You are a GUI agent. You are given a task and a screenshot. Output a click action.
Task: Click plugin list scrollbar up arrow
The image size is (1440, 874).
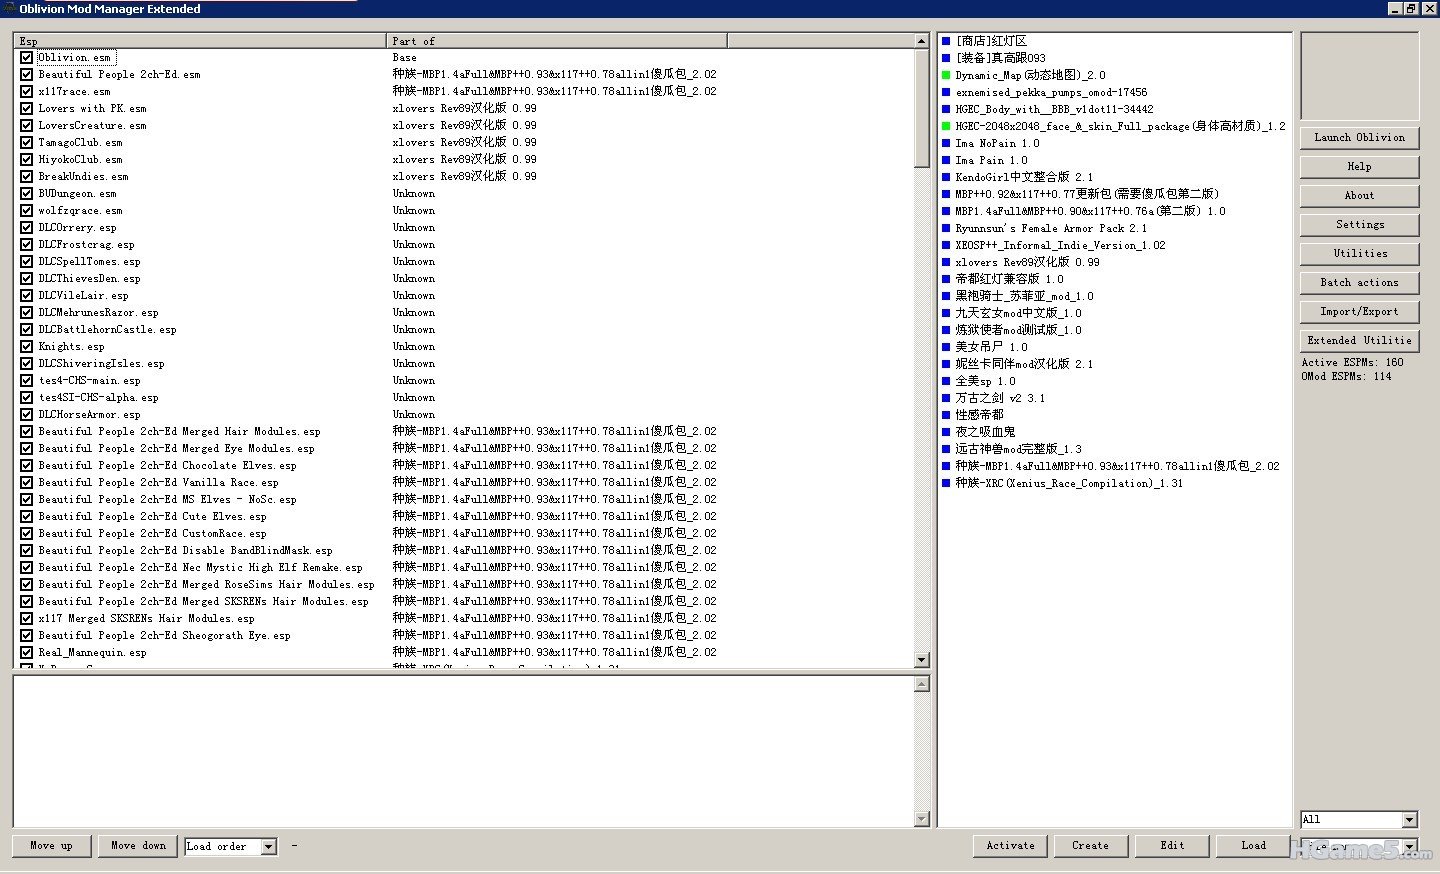tap(922, 41)
